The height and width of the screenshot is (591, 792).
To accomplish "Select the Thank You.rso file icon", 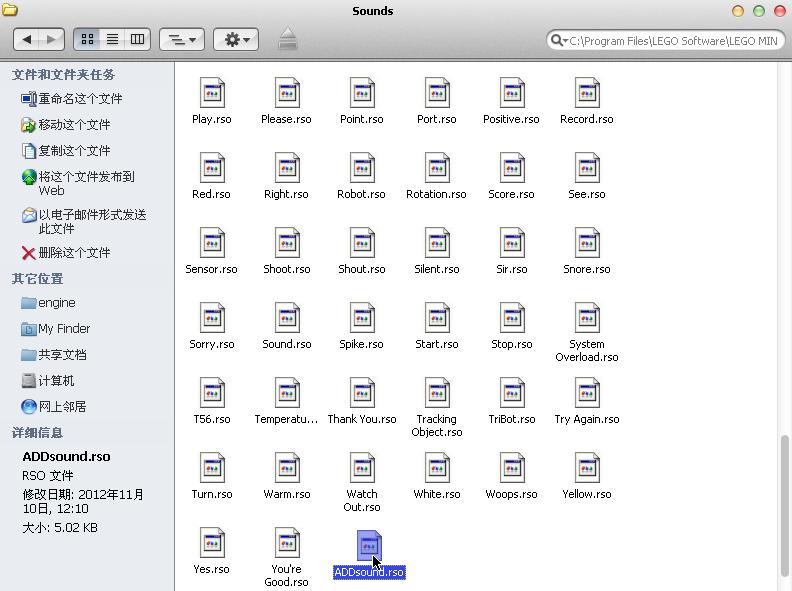I will [362, 393].
